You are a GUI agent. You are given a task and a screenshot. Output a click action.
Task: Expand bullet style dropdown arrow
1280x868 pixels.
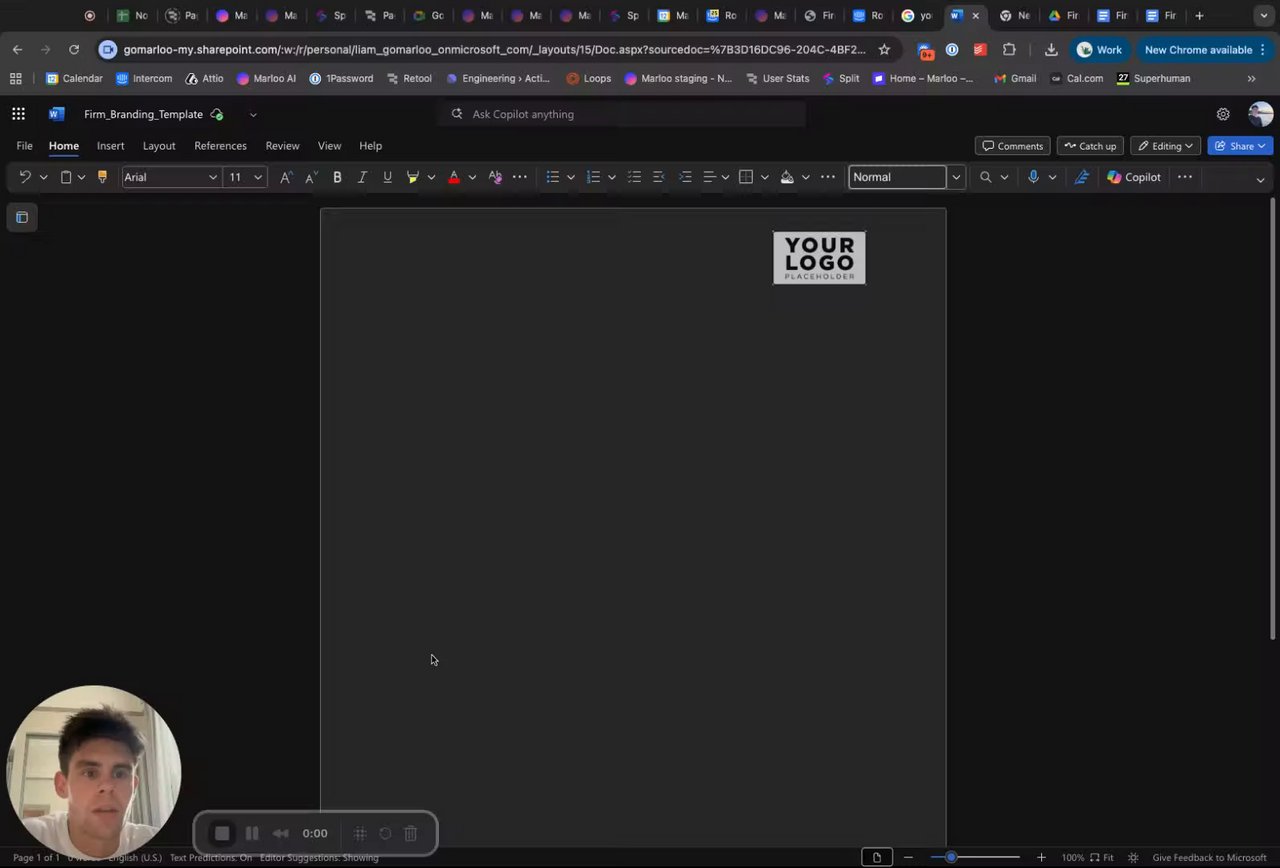coord(571,177)
